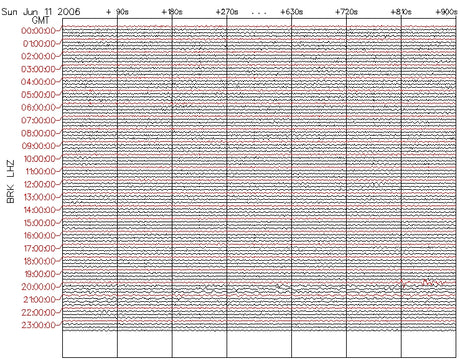The image size is (460, 361).
Task: Click the 16:00:00 hour label
Action: [x=39, y=236]
